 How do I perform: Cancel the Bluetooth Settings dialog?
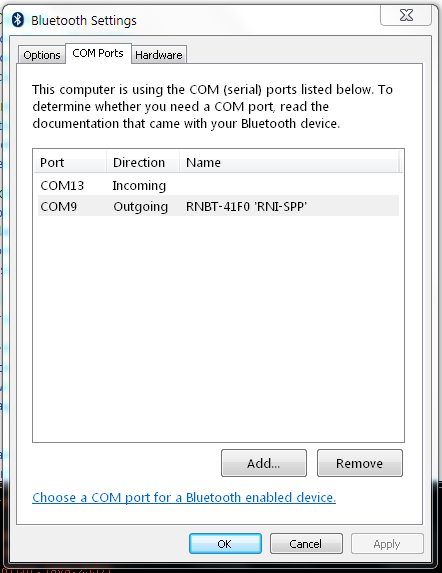(306, 543)
